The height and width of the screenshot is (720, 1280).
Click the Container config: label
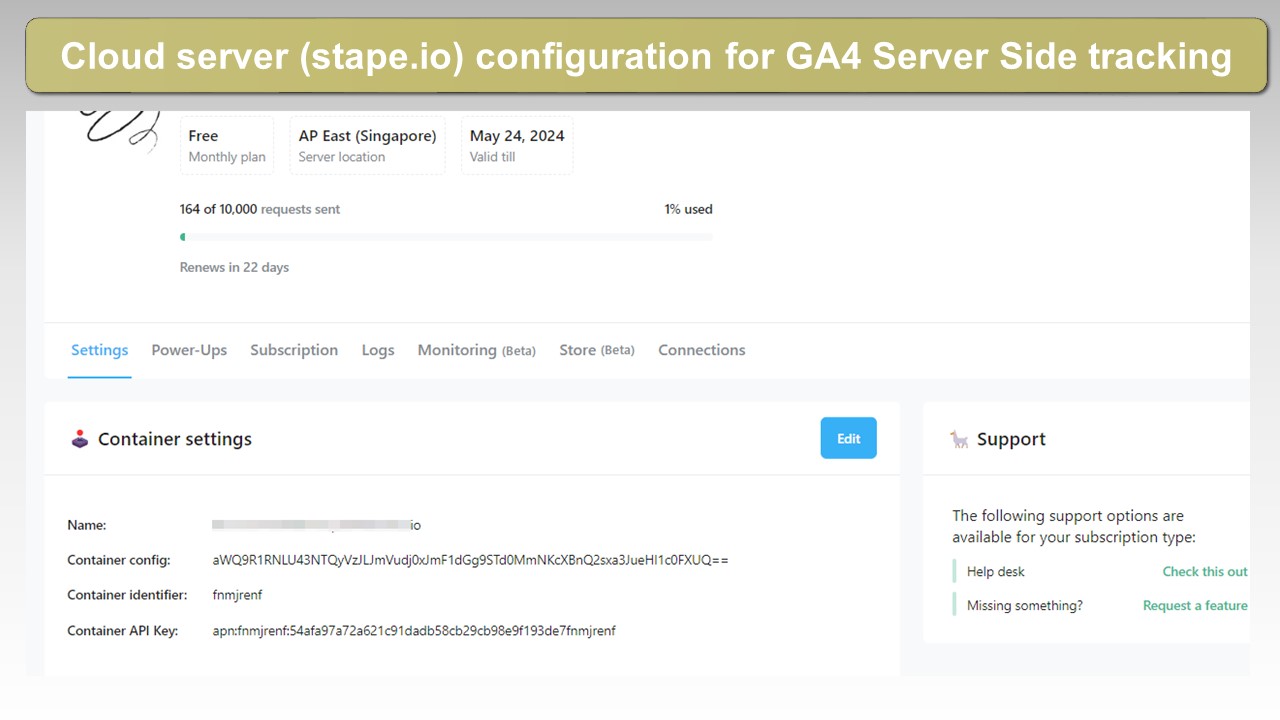point(119,560)
